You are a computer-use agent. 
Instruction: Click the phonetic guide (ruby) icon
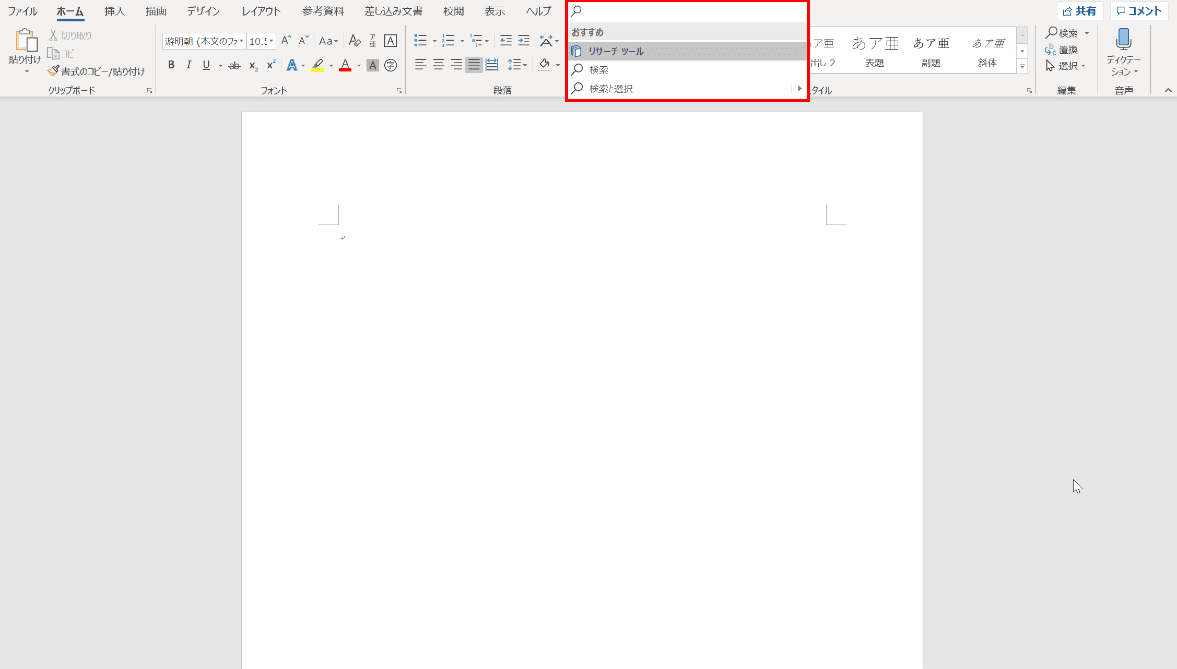pos(372,41)
